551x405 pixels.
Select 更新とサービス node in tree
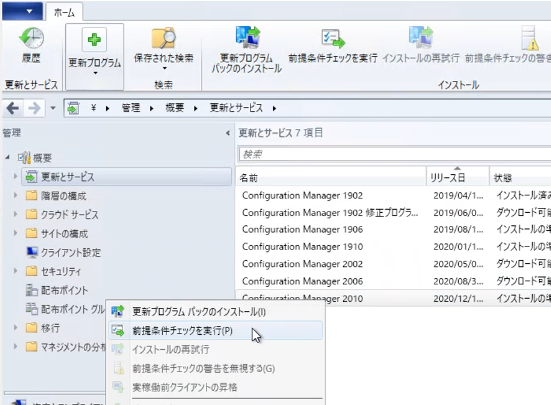tap(126, 177)
